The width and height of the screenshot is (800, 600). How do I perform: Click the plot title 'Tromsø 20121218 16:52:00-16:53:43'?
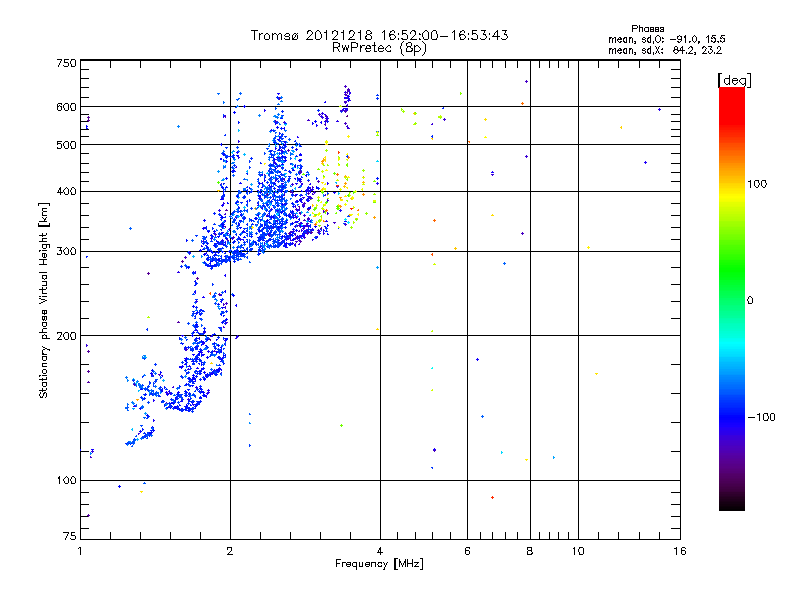coord(379,35)
